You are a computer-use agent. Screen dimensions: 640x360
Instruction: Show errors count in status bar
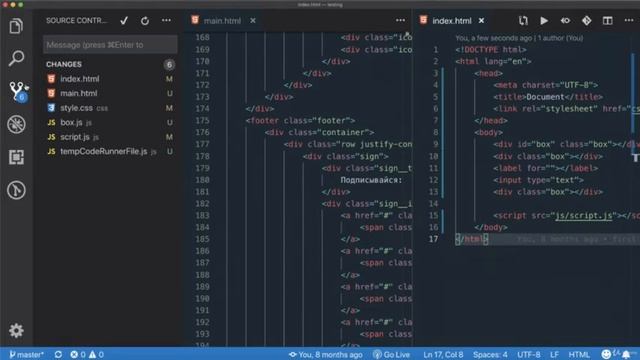pyautogui.click(x=78, y=354)
